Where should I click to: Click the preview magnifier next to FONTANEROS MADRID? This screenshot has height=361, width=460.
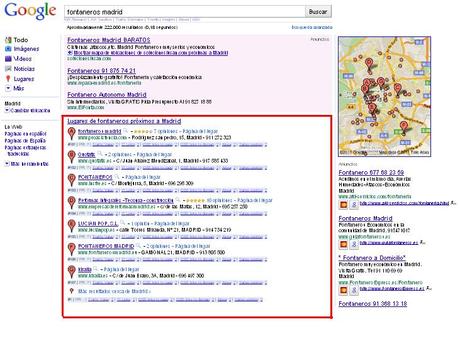coord(138,246)
